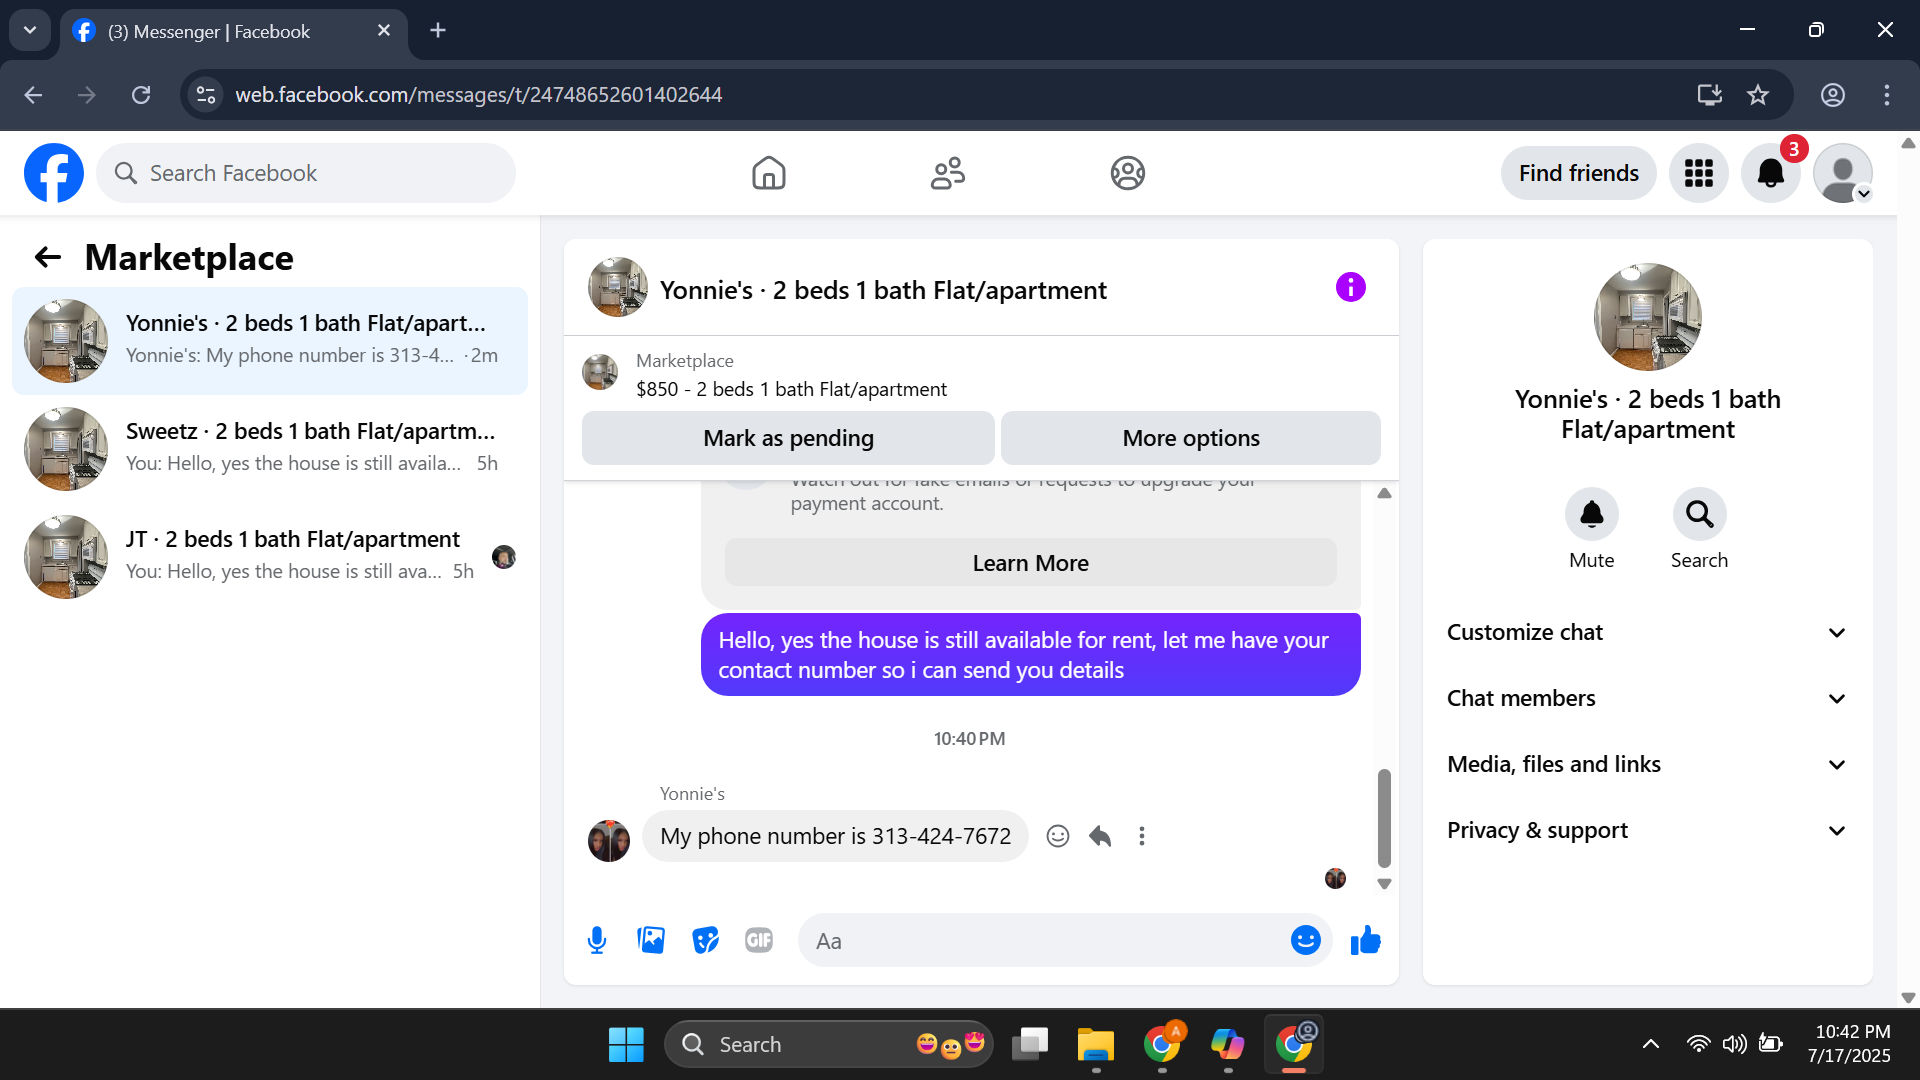The width and height of the screenshot is (1920, 1080).
Task: Click the browser address bar URL
Action: [x=479, y=95]
